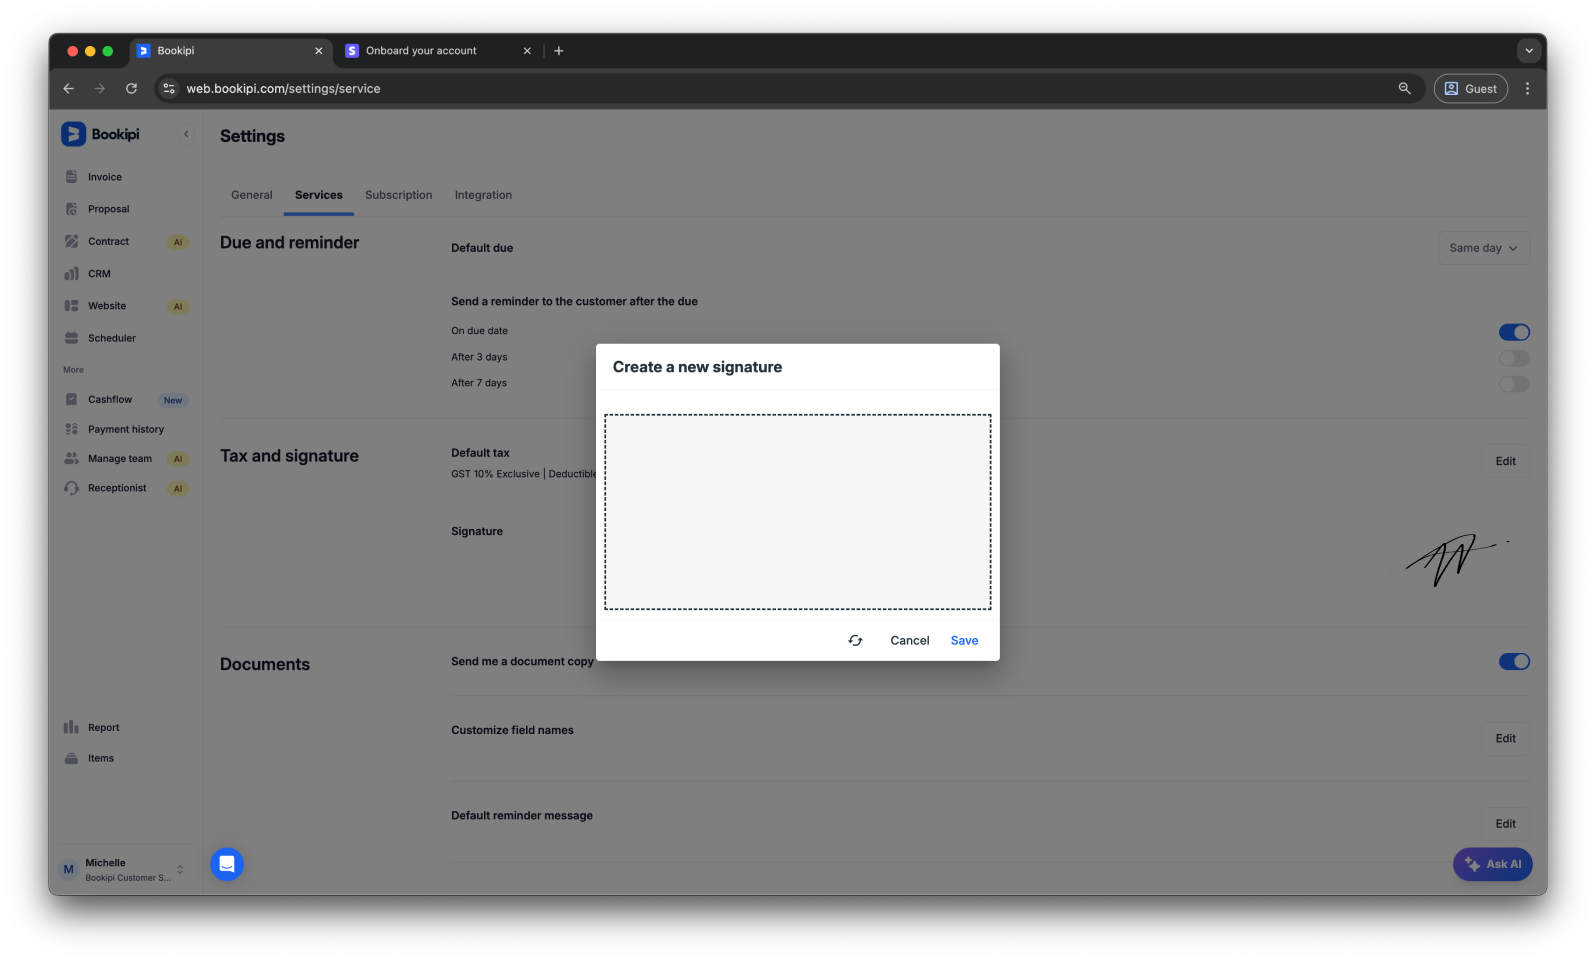The height and width of the screenshot is (960, 1596).
Task: Click the reset signature refresh icon
Action: (x=855, y=640)
